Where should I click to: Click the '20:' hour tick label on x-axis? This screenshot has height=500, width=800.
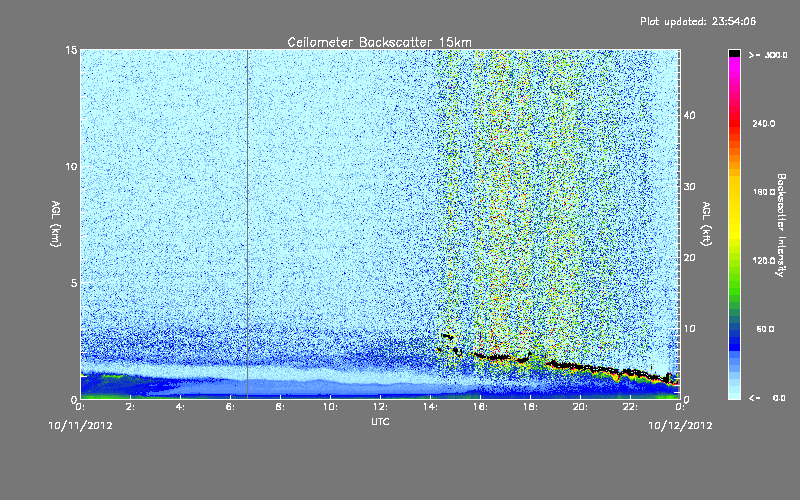tap(580, 407)
